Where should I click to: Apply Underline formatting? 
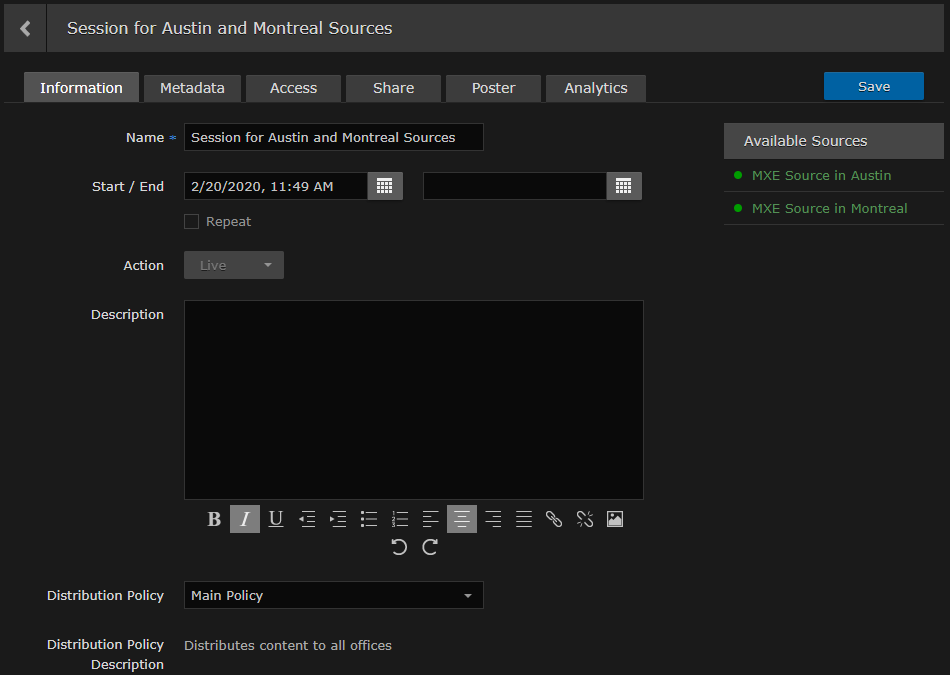click(x=276, y=519)
